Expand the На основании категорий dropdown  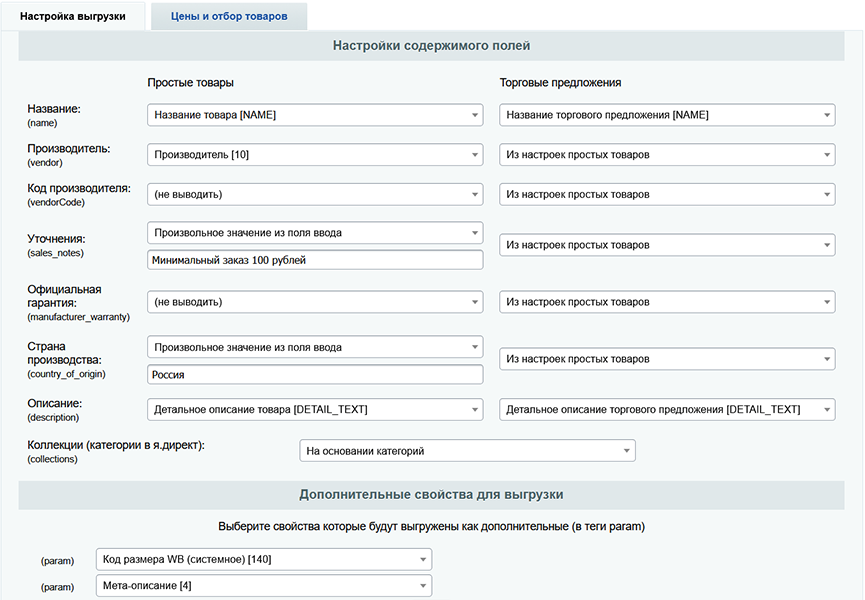467,451
